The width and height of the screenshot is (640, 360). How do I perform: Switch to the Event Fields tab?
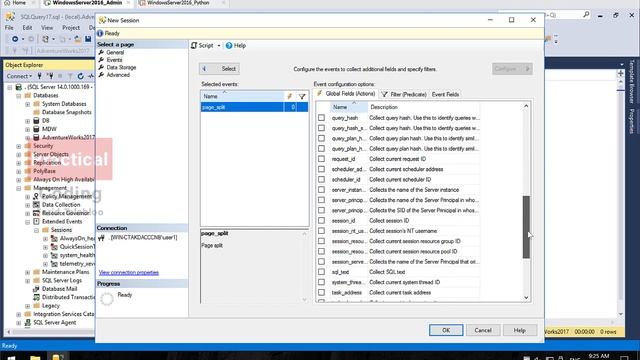pyautogui.click(x=445, y=94)
